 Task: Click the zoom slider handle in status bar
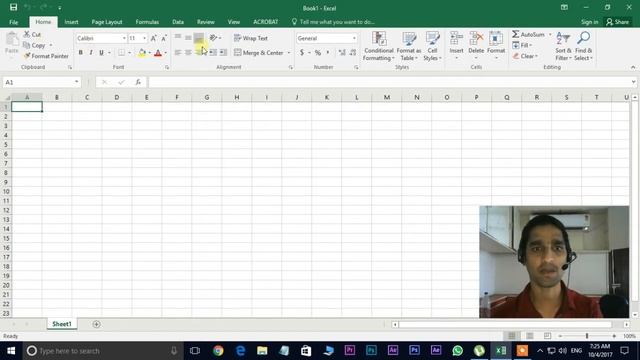coord(587,336)
